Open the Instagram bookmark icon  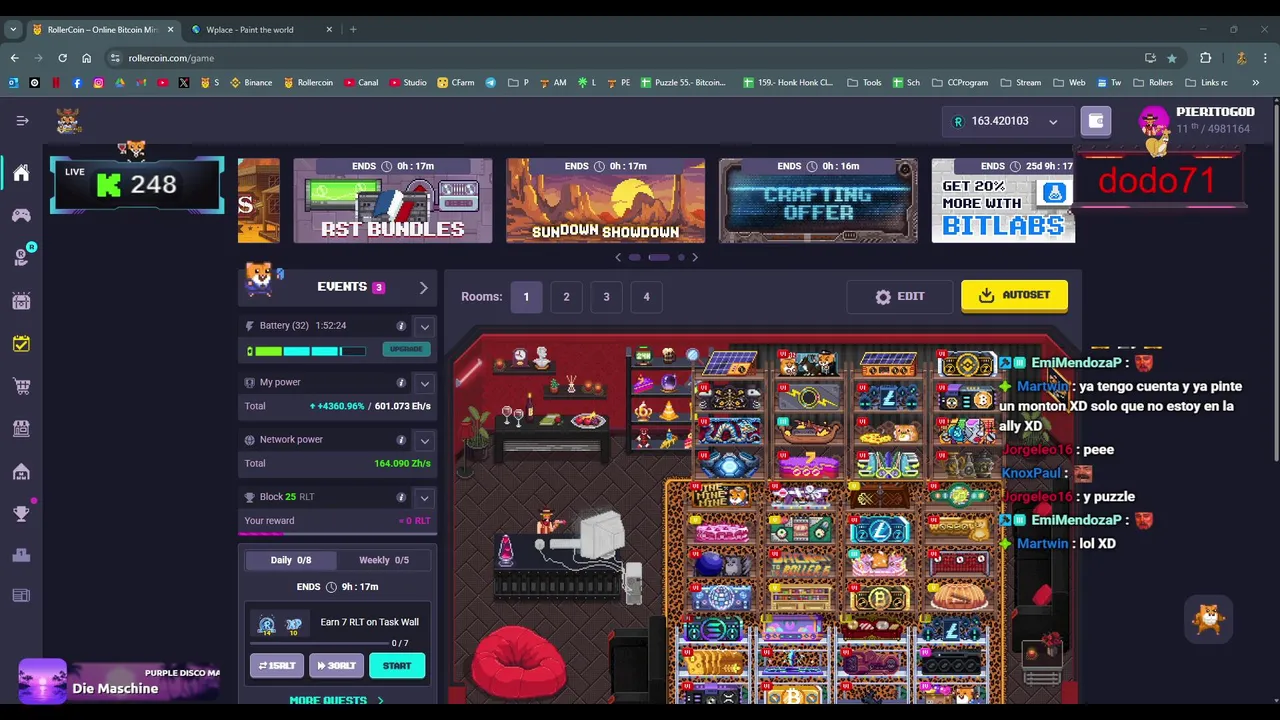point(98,83)
